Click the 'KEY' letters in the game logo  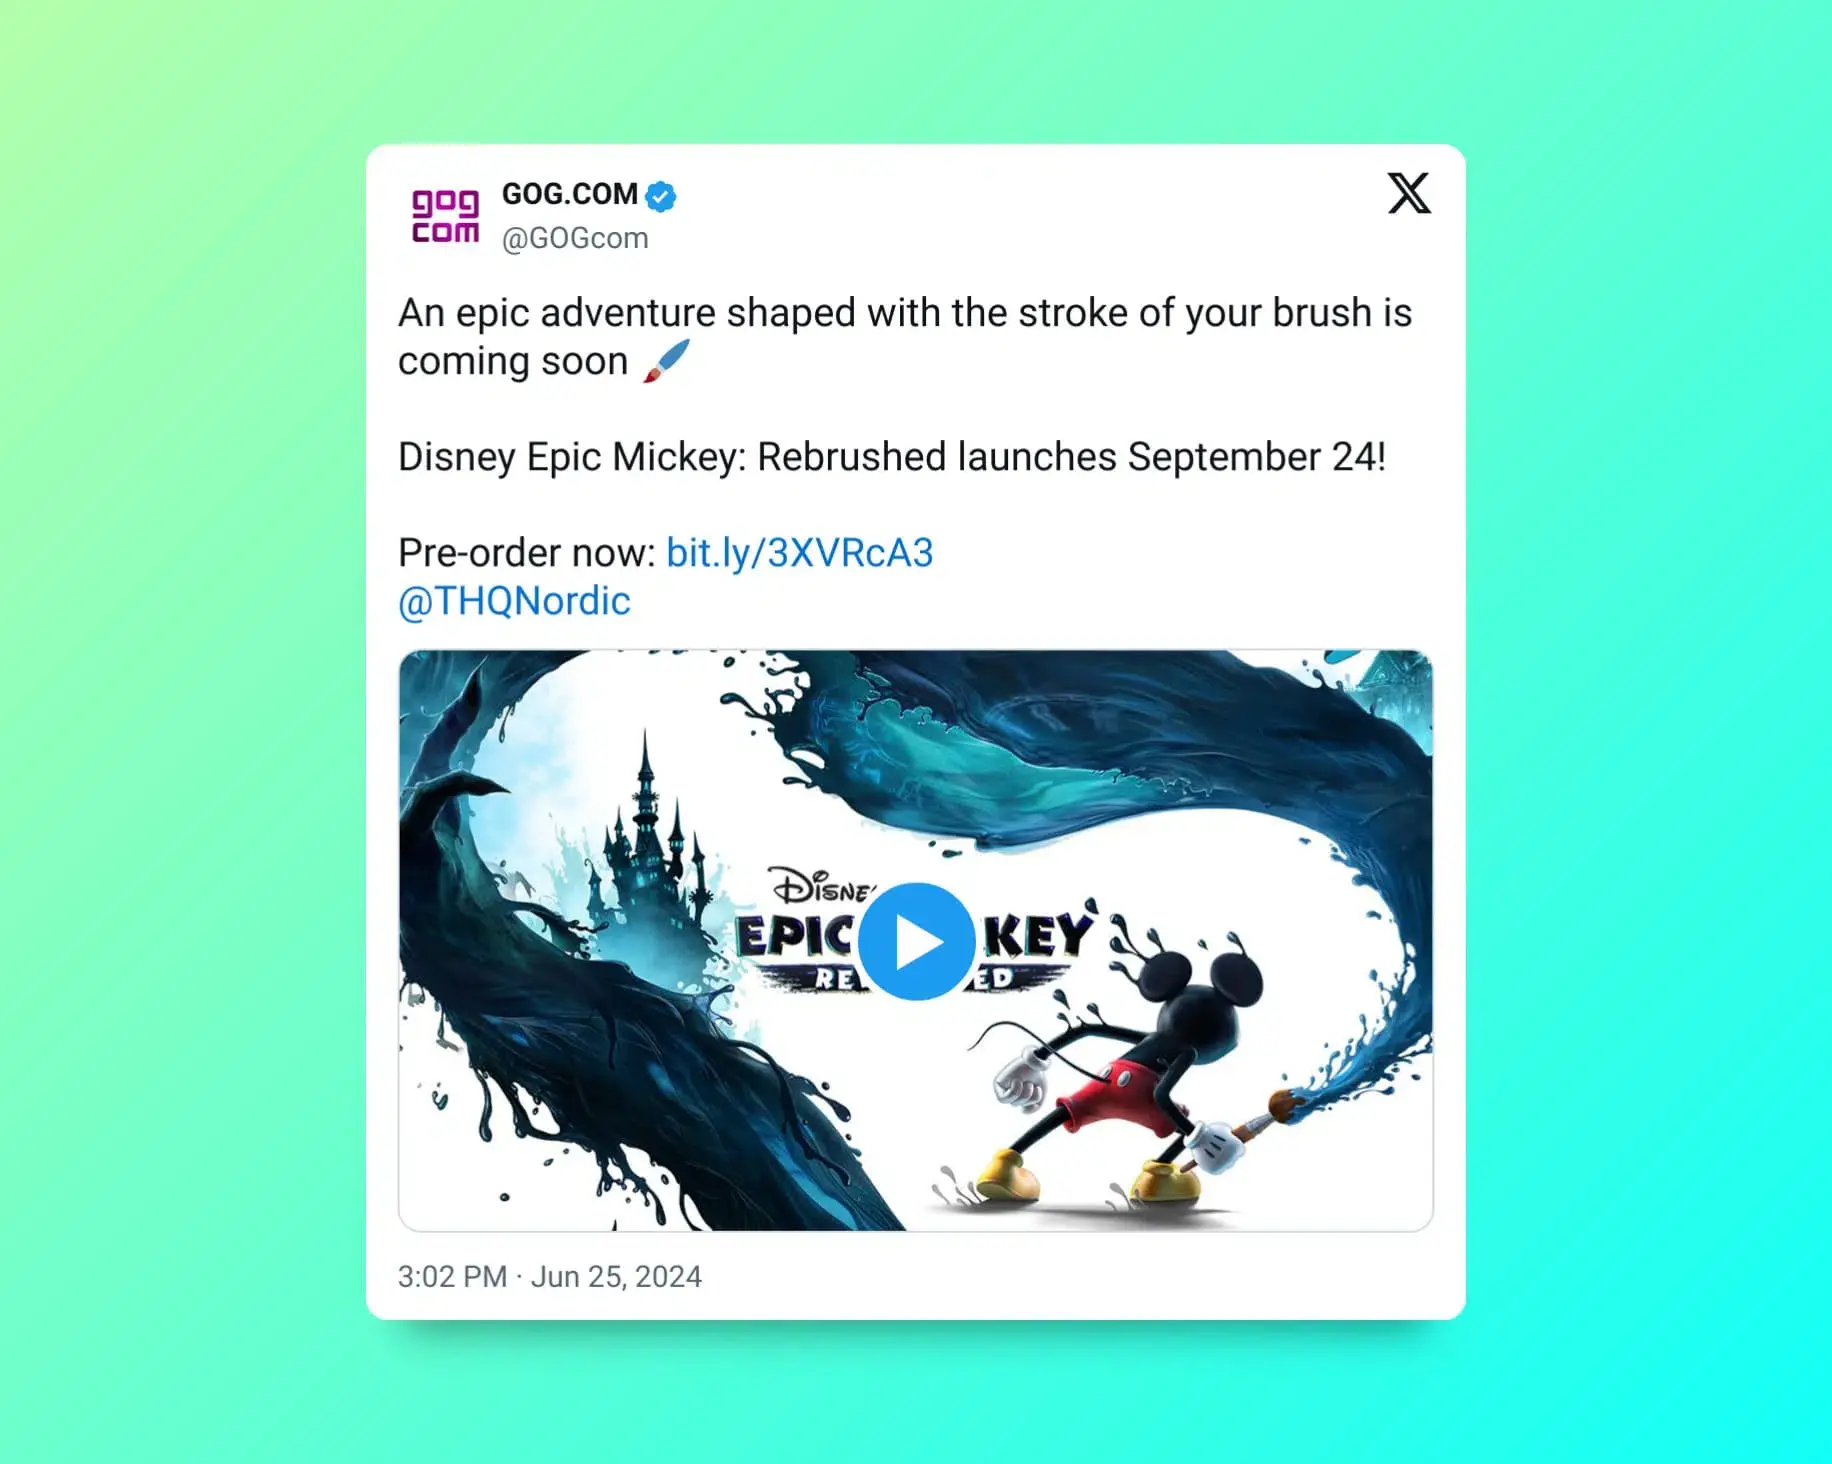[x=1037, y=936]
